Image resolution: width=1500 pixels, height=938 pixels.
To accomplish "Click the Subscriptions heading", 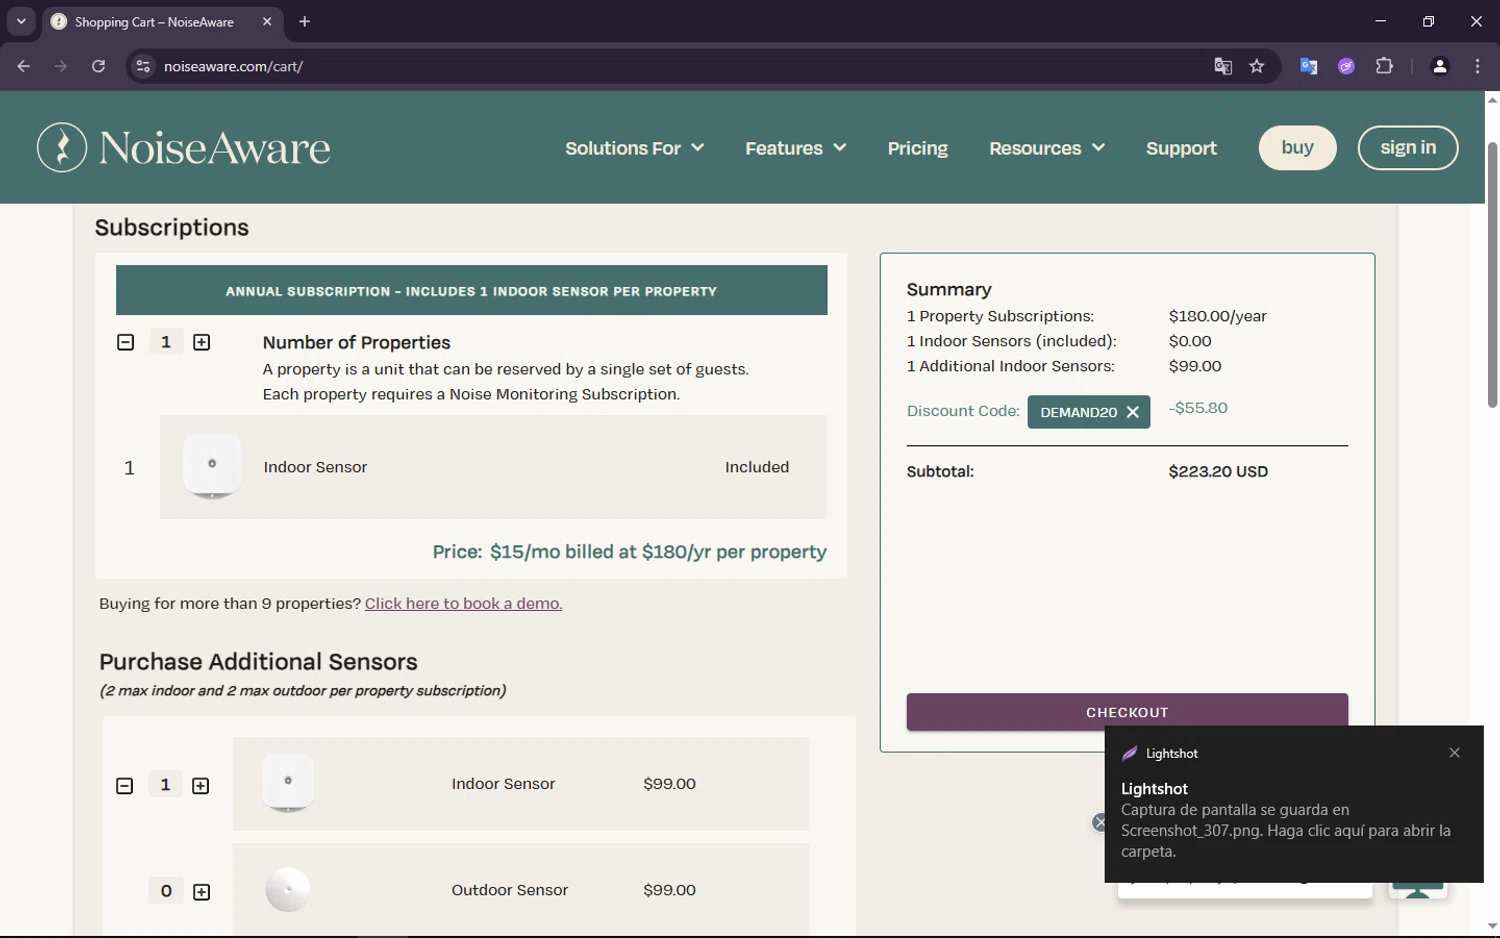I will click(172, 227).
